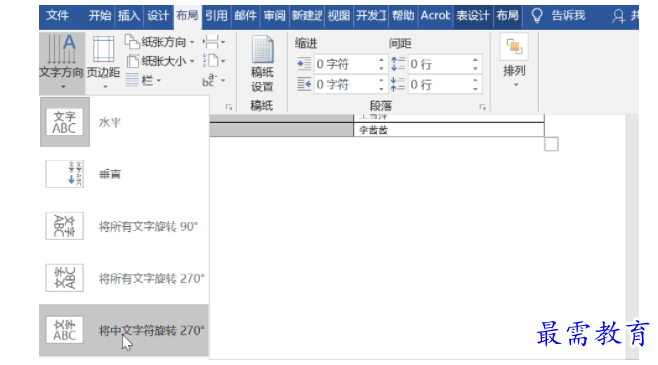Switch to the View (视图) tab

[339, 16]
